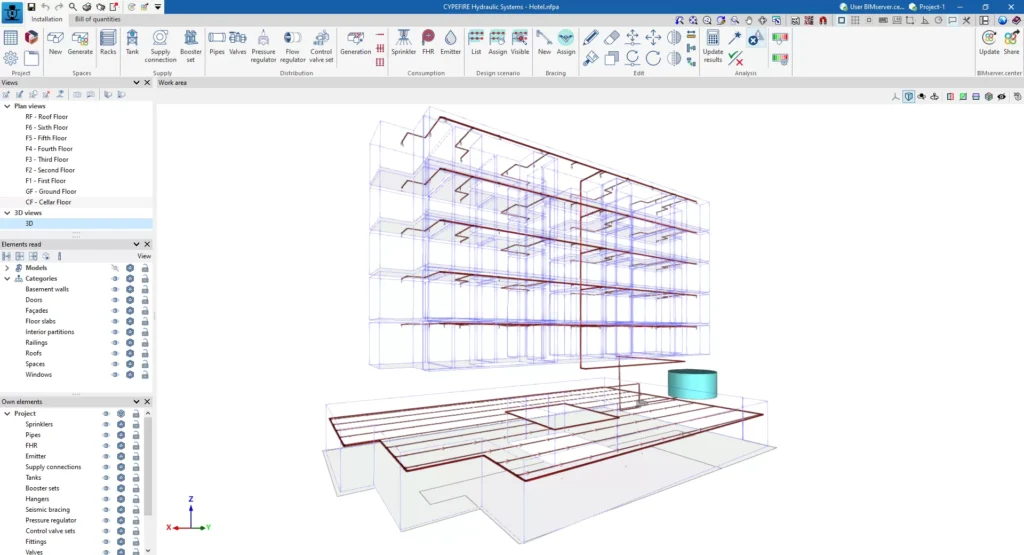Open the F3 - Third Floor plan view
Screen dimensions: 1024x555
coord(46,159)
